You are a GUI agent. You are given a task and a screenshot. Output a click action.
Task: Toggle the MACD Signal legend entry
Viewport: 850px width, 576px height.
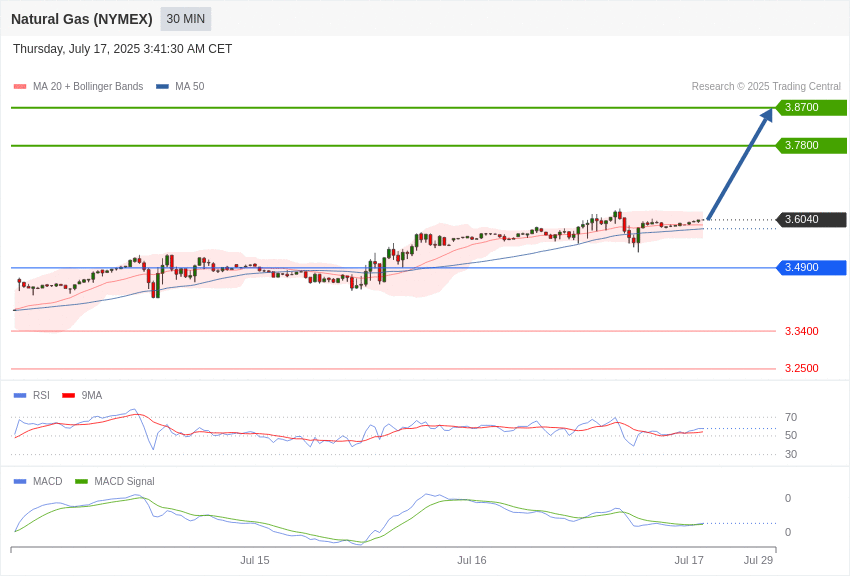point(114,481)
